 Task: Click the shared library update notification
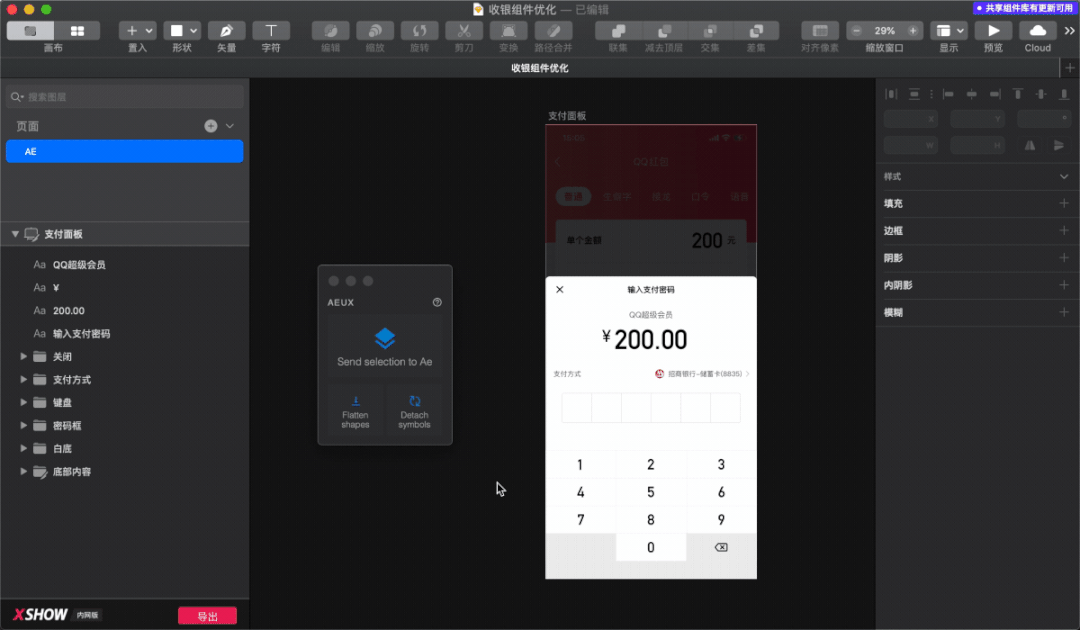pos(1024,8)
